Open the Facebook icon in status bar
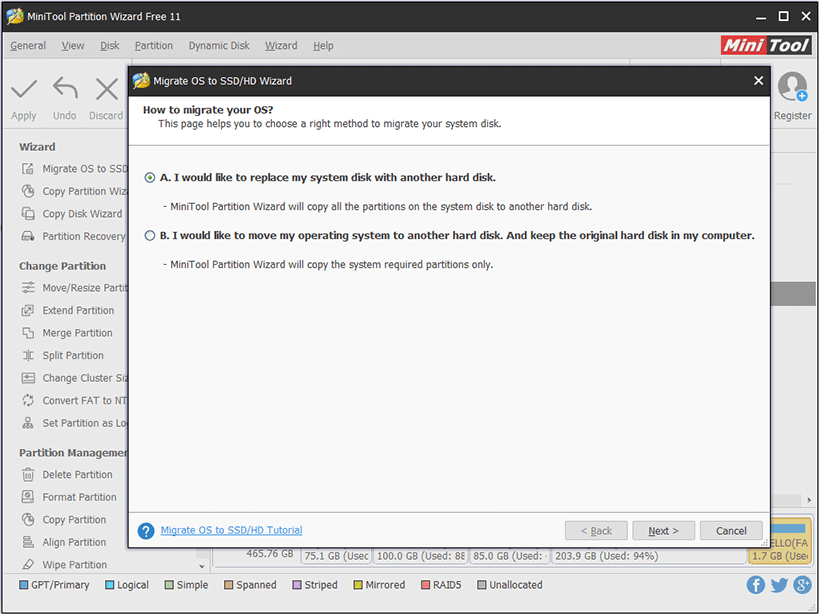Image resolution: width=820 pixels, height=614 pixels. tap(756, 585)
